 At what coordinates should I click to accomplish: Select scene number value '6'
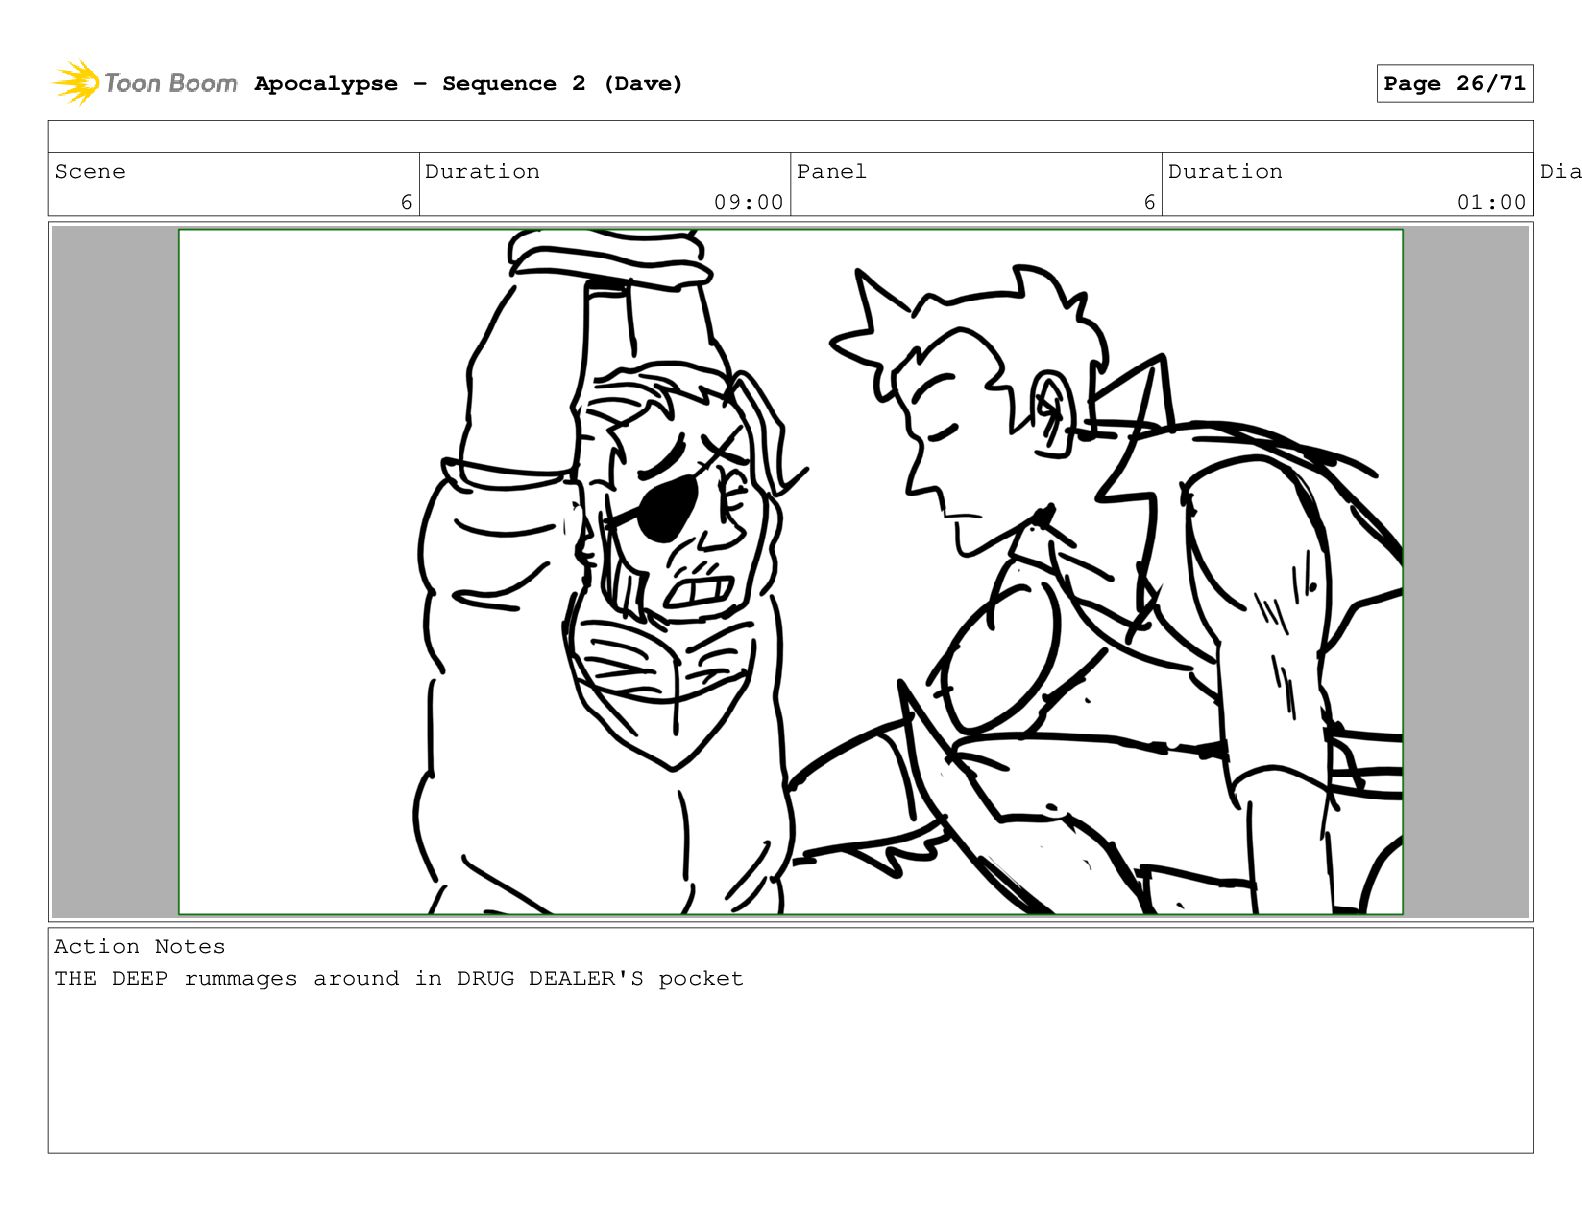coord(406,202)
